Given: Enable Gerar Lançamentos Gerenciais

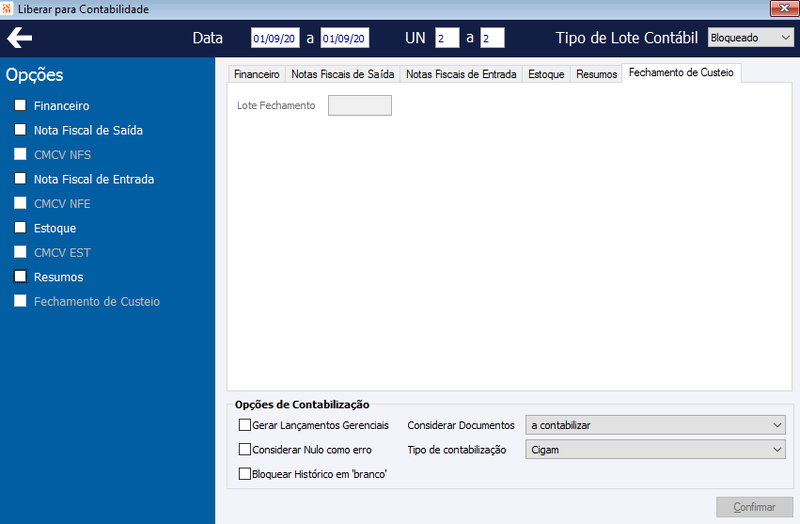Looking at the screenshot, I should click(x=245, y=425).
